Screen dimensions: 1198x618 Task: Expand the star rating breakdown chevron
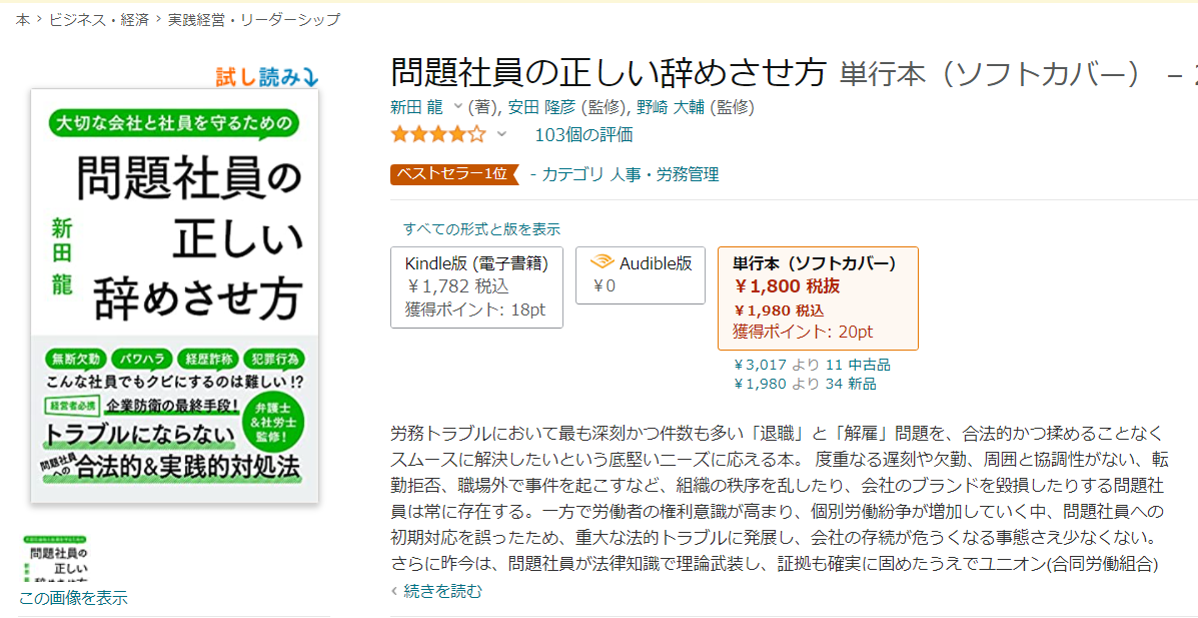[x=502, y=135]
